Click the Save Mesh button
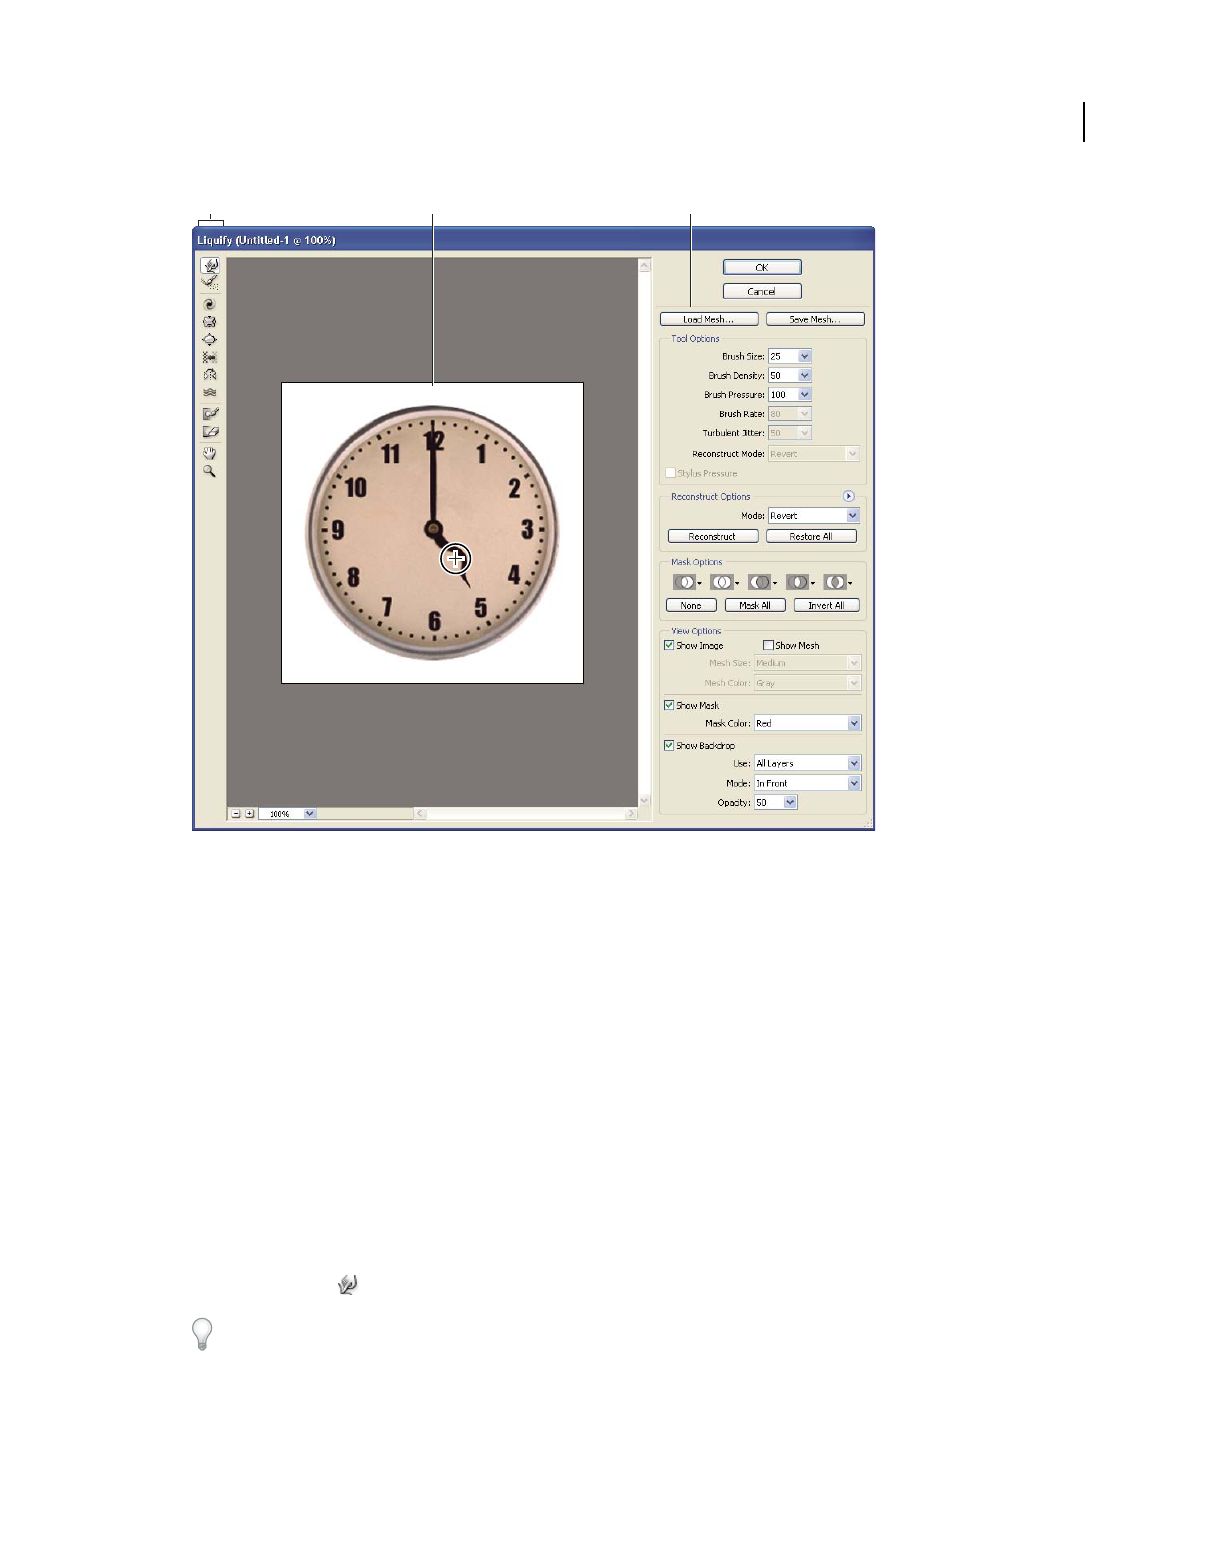The height and width of the screenshot is (1566, 1224). (x=815, y=319)
